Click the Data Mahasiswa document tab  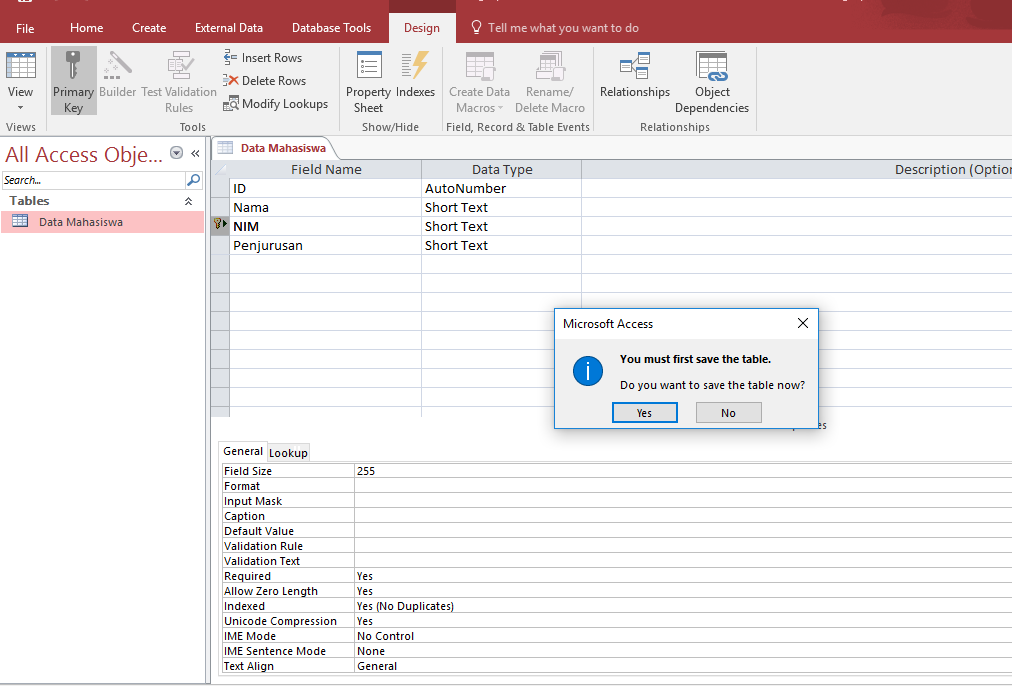[283, 148]
